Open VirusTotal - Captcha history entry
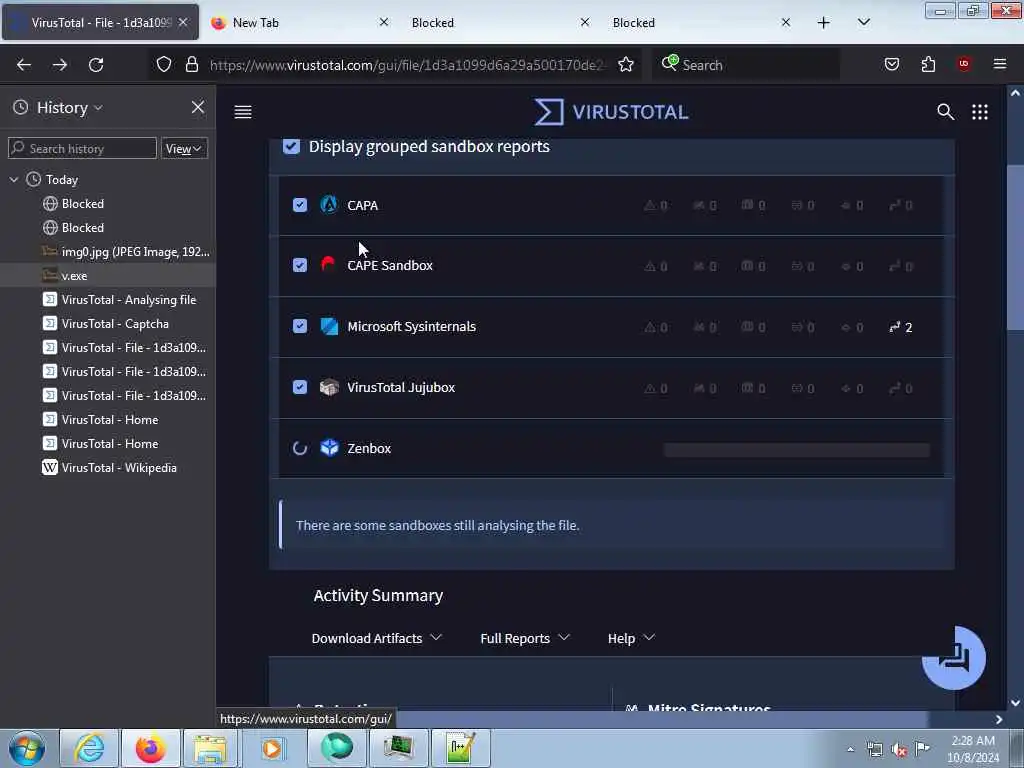The height and width of the screenshot is (768, 1024). coord(108,324)
